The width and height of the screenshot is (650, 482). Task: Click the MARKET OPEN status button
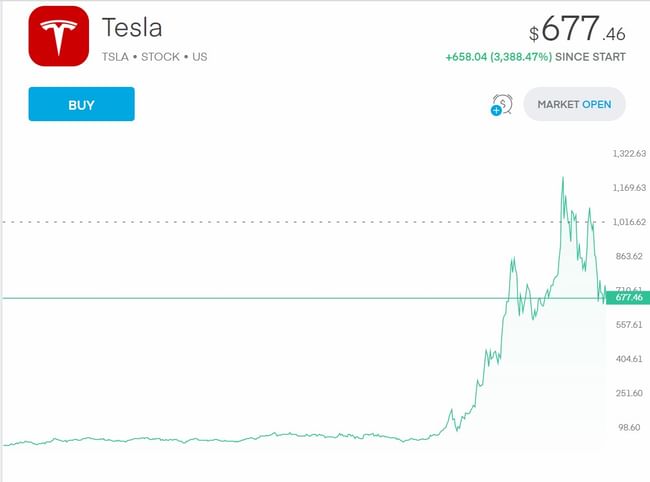[x=575, y=104]
